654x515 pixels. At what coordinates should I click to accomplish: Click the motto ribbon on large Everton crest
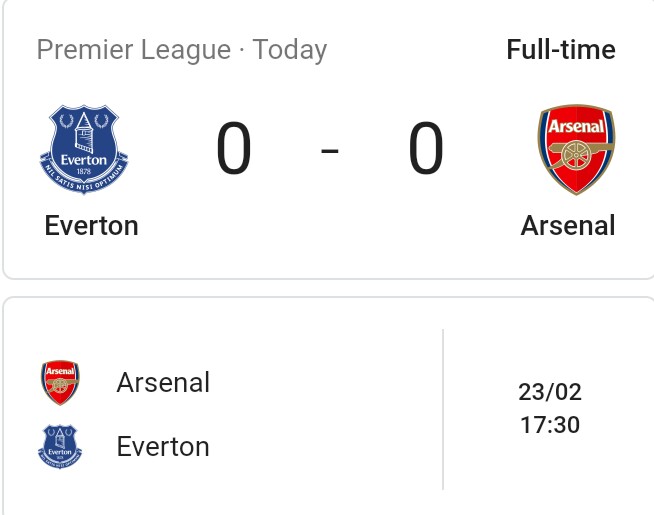(x=84, y=180)
